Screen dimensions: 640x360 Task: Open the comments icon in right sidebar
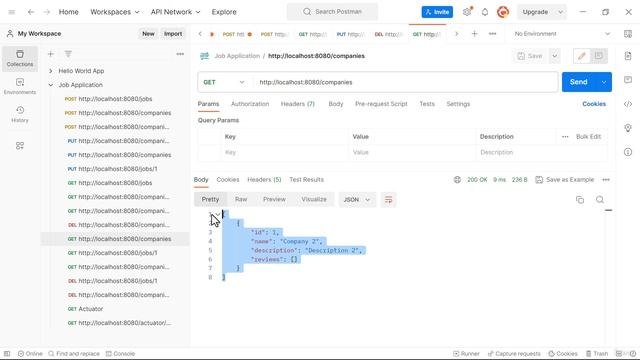[x=628, y=80]
